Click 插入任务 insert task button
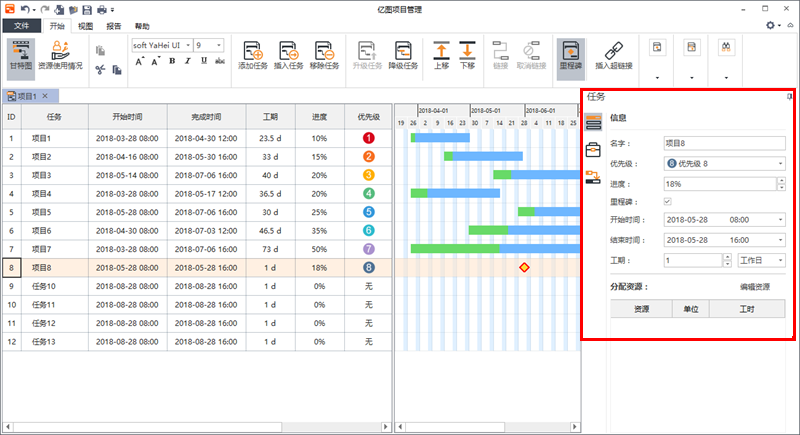 tap(288, 56)
